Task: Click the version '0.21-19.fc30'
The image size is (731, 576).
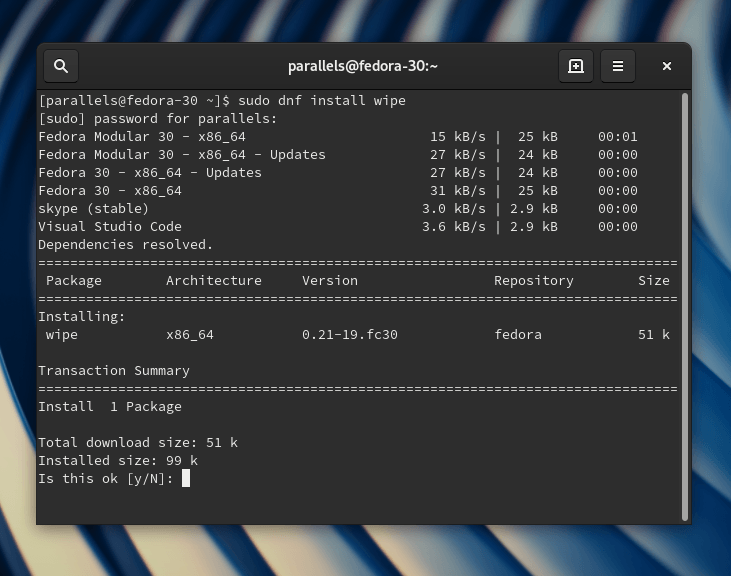Action: tap(350, 335)
